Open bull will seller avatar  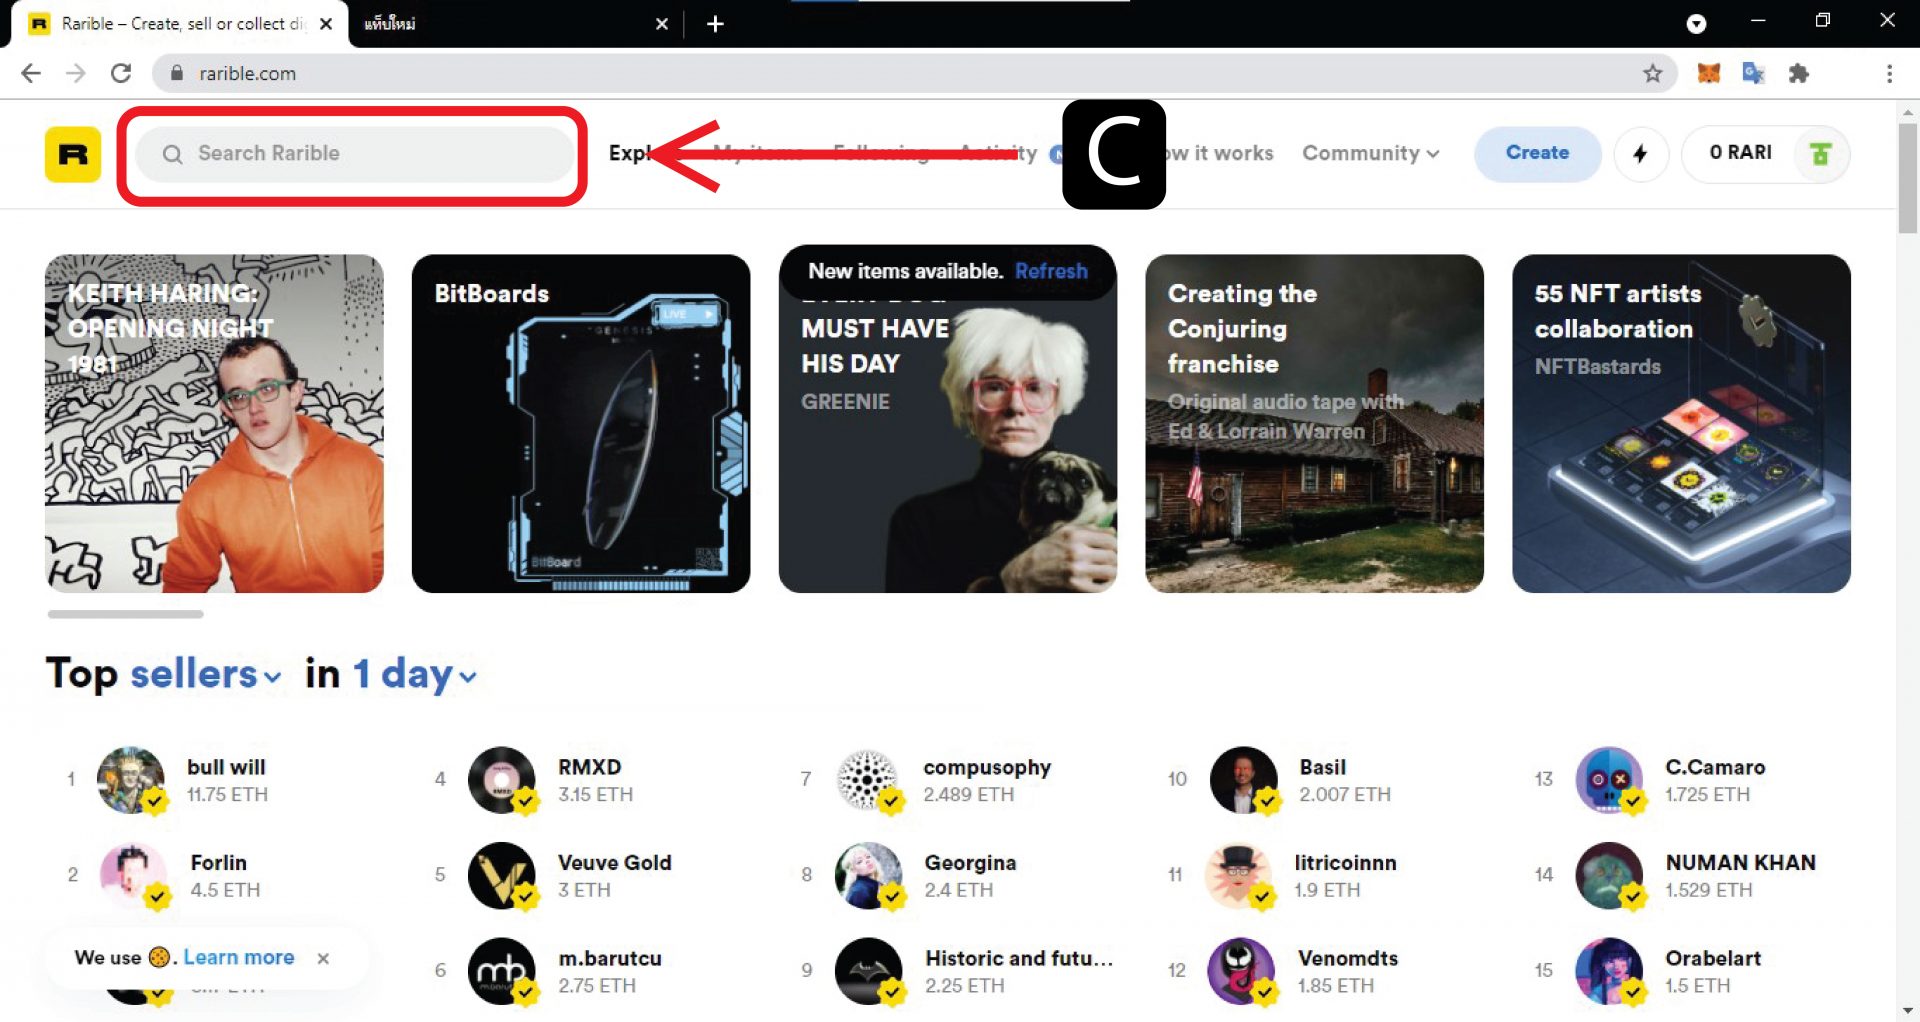[x=131, y=780]
